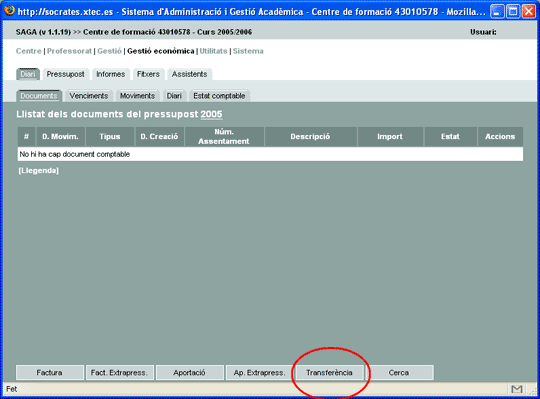Screen dimensions: 540x399
Task: Click 'No hi ha cap document comptable' row
Action: pyautogui.click(x=270, y=154)
